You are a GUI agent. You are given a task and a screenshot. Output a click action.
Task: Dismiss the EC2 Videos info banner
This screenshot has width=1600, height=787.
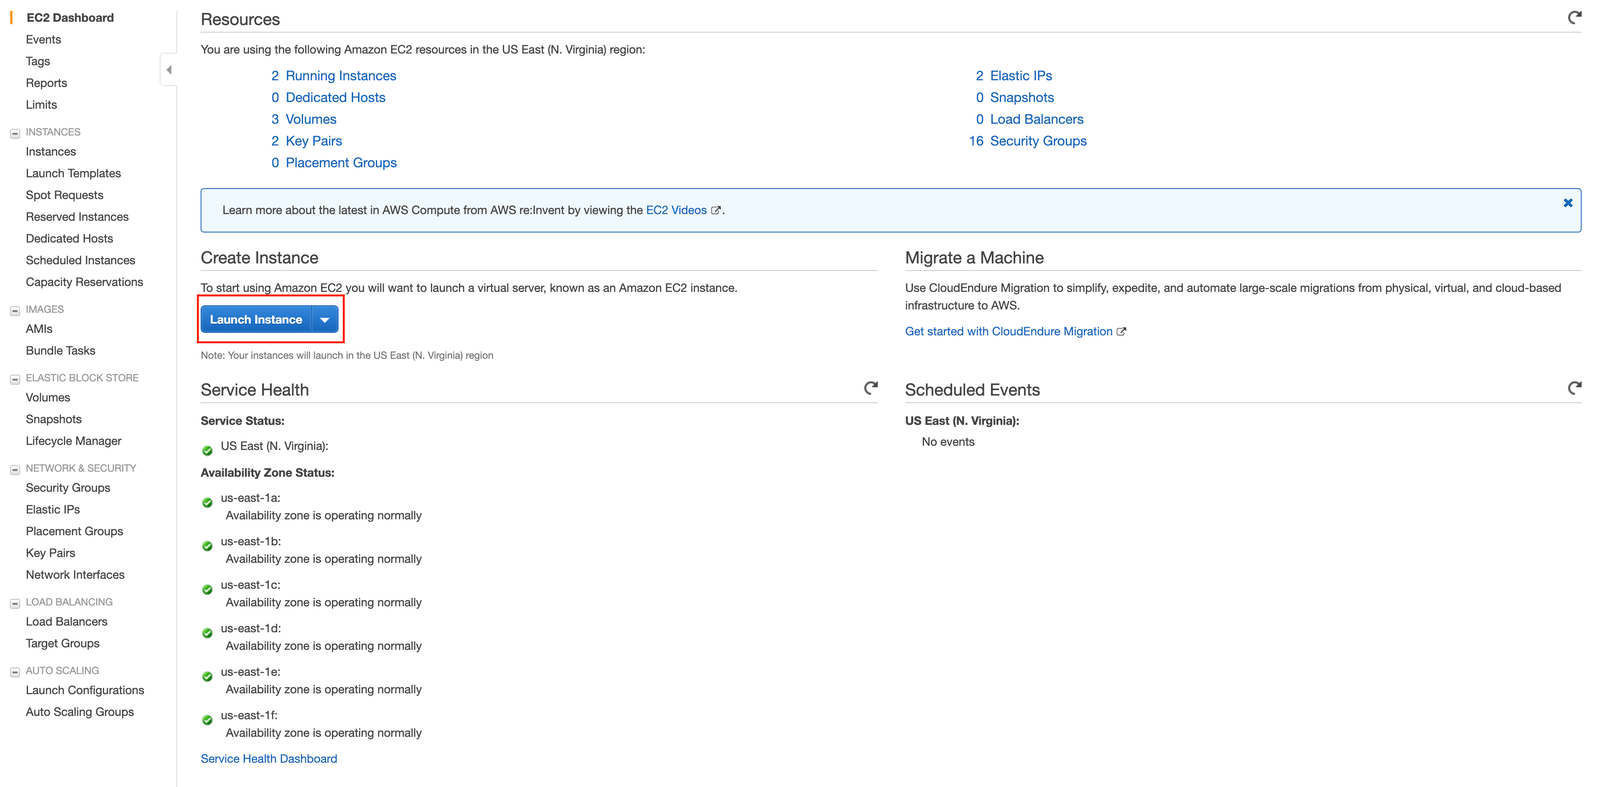pyautogui.click(x=1568, y=203)
